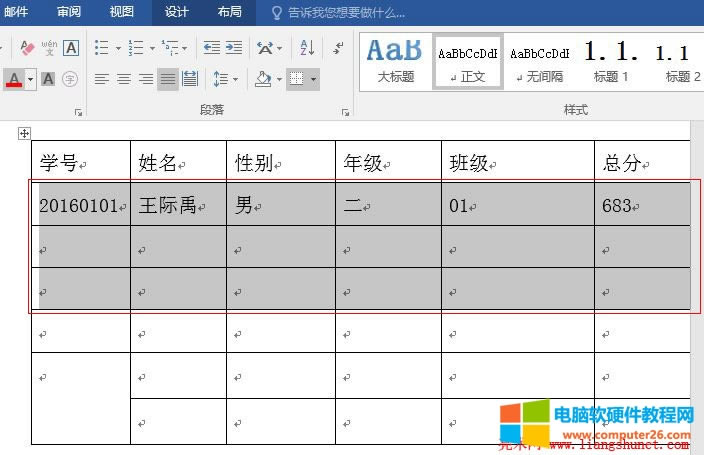Expand shading color dropdown arrow
This screenshot has width=704, height=455.
pos(279,80)
